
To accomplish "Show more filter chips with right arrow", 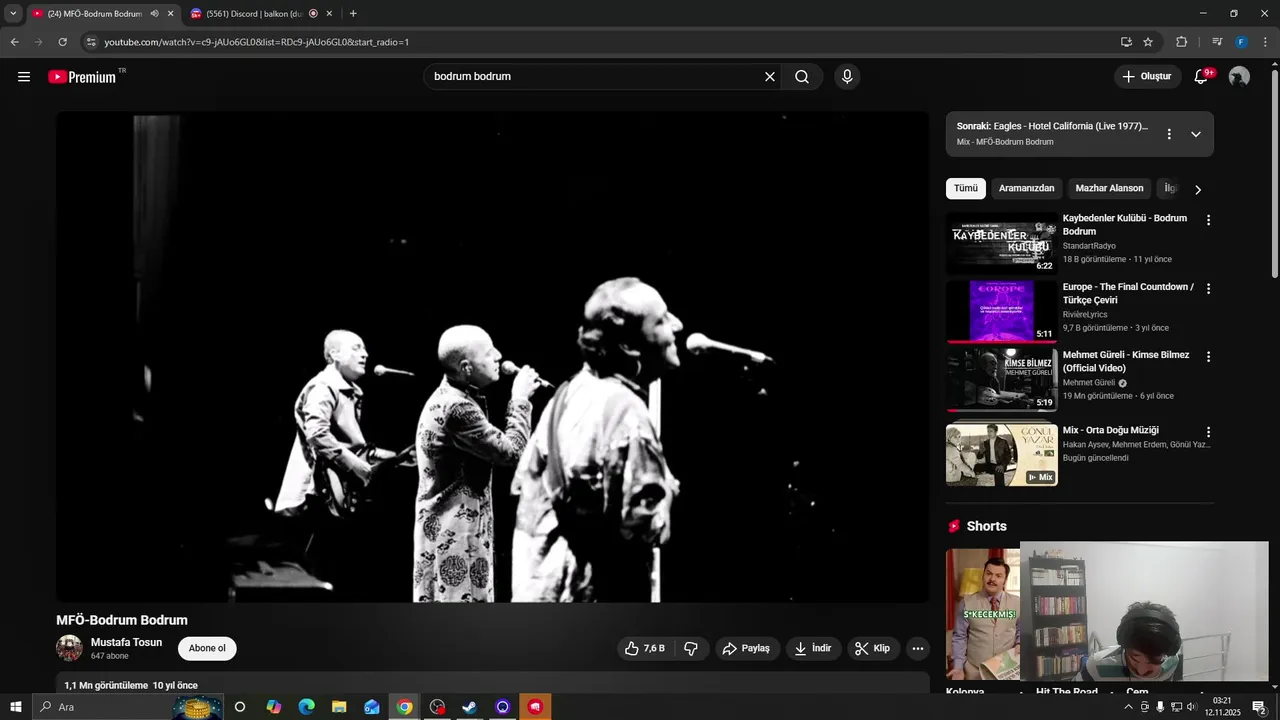I will pos(1198,189).
